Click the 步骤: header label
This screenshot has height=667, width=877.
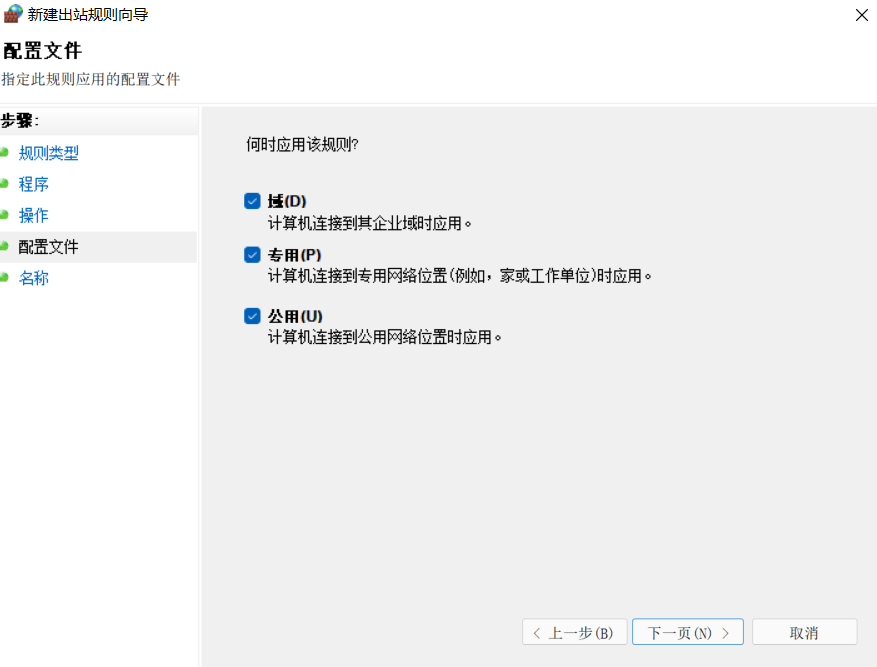(20, 121)
